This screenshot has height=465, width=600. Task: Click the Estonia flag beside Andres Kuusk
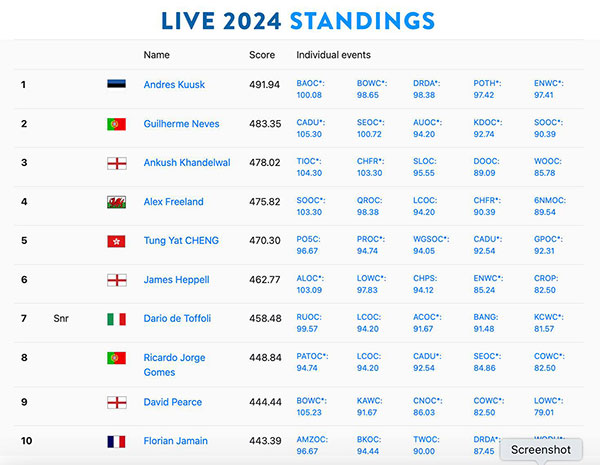(116, 84)
